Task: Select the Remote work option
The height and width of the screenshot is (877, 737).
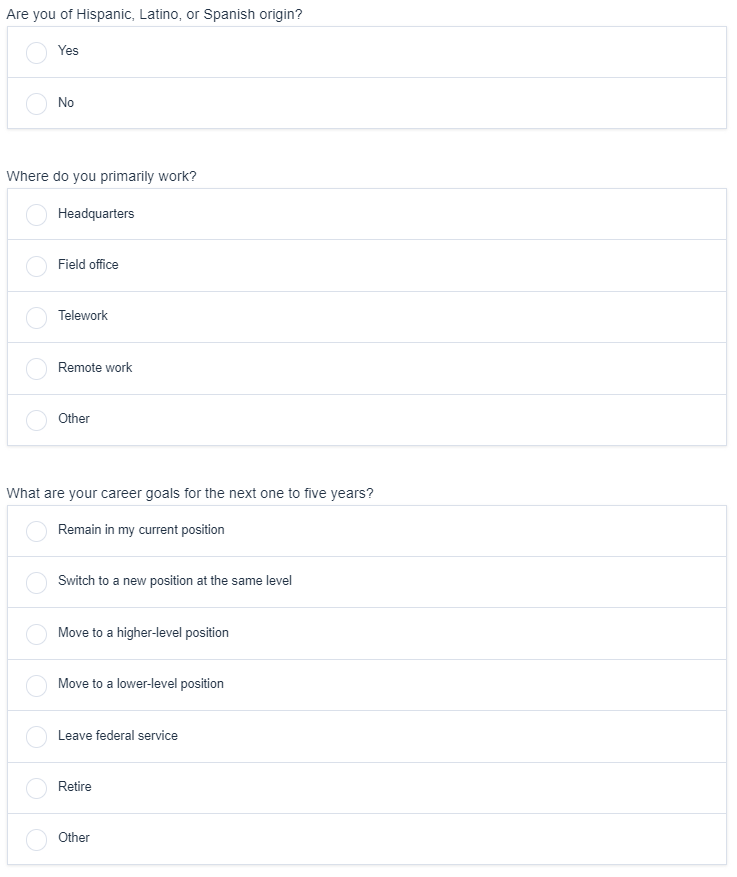Action: pyautogui.click(x=37, y=369)
